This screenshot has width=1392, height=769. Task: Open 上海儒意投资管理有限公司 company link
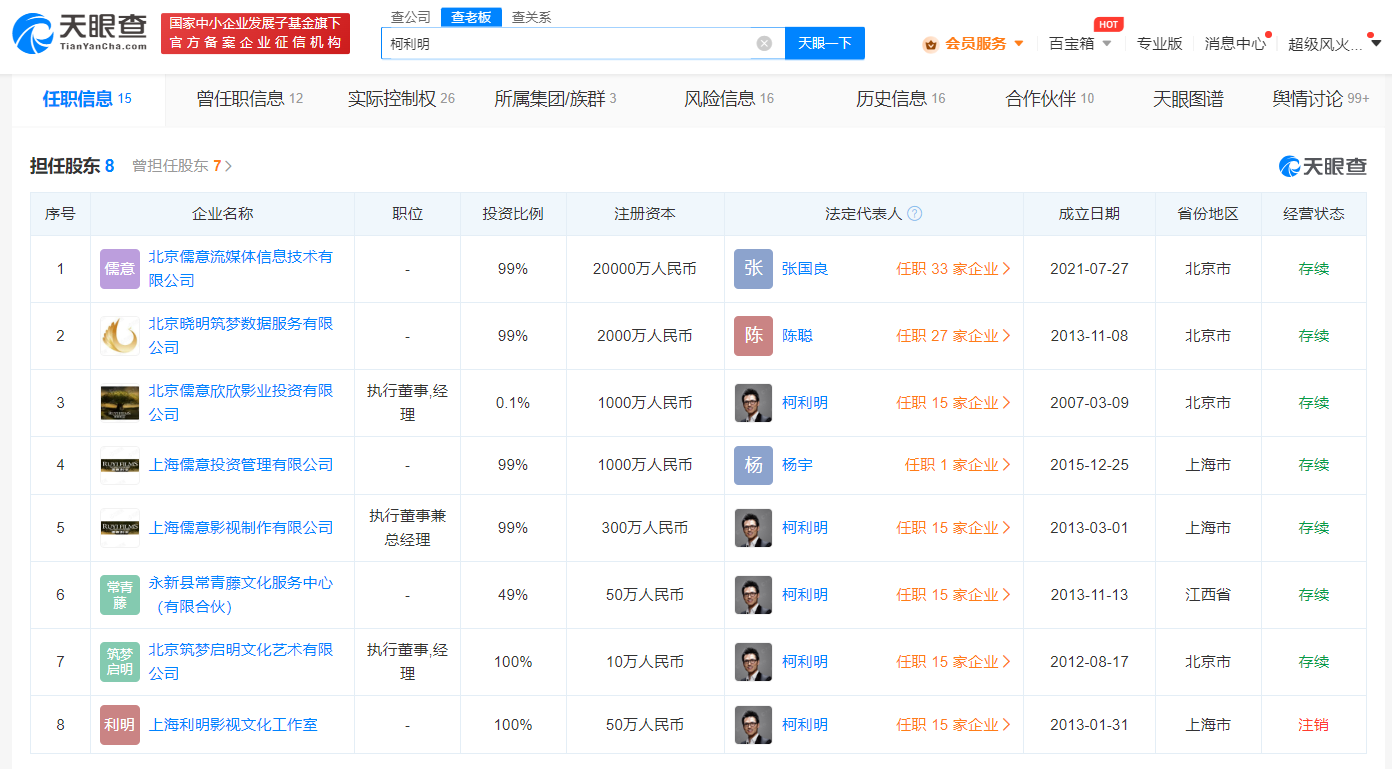[241, 465]
